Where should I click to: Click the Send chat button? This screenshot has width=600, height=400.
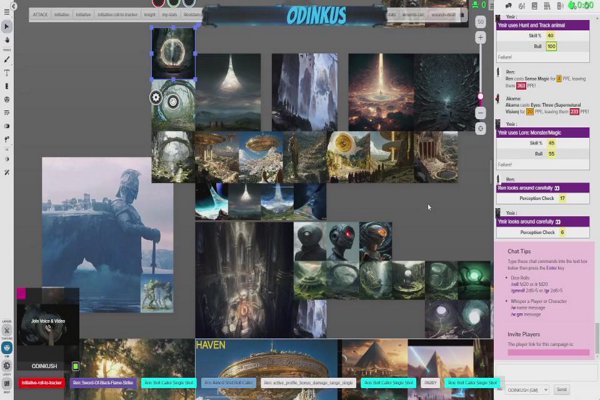(x=561, y=390)
